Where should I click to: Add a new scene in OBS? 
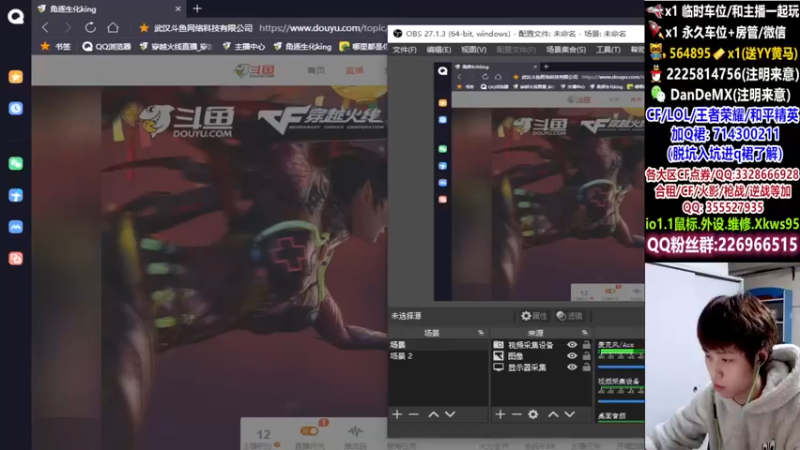397,414
